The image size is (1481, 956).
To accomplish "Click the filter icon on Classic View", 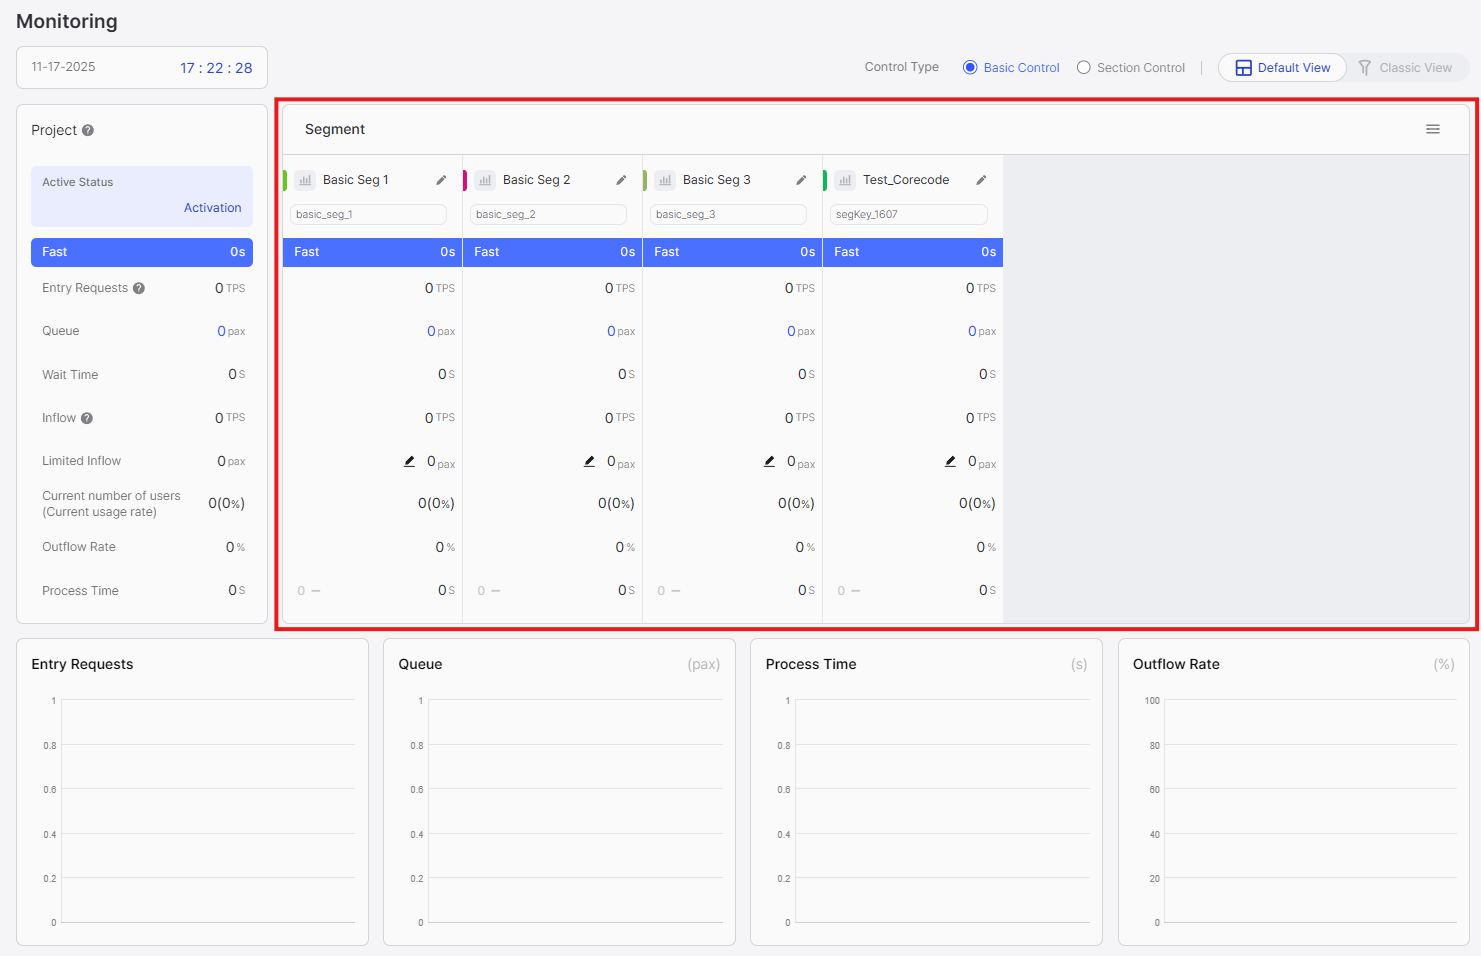I will [x=1365, y=67].
